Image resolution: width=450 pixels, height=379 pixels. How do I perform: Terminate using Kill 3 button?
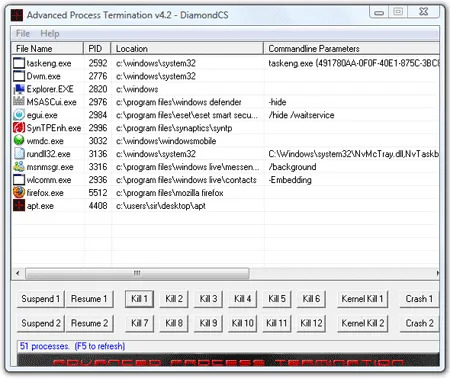(x=208, y=299)
